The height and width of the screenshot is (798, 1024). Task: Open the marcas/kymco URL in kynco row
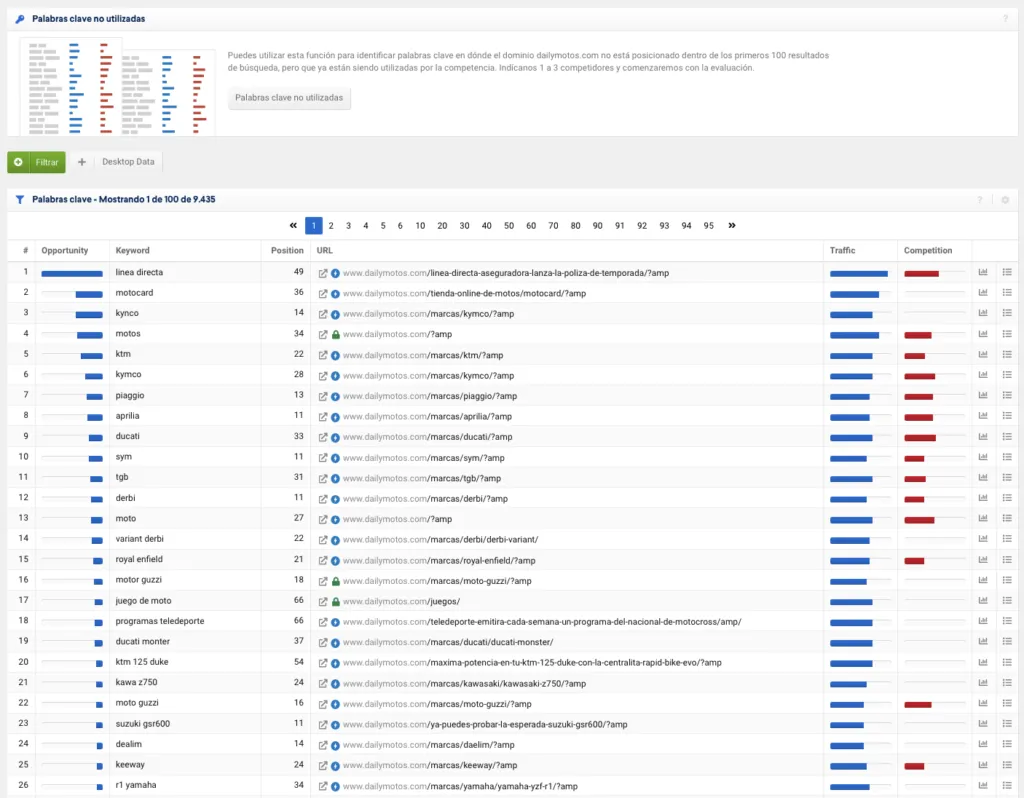click(428, 314)
